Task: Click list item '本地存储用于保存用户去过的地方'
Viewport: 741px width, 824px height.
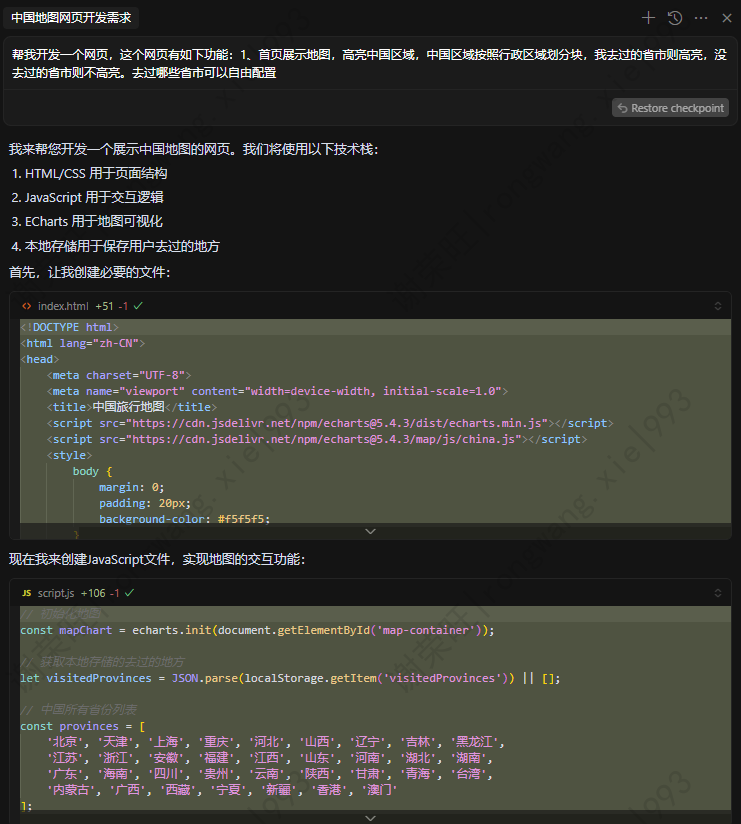Action: click(x=122, y=246)
